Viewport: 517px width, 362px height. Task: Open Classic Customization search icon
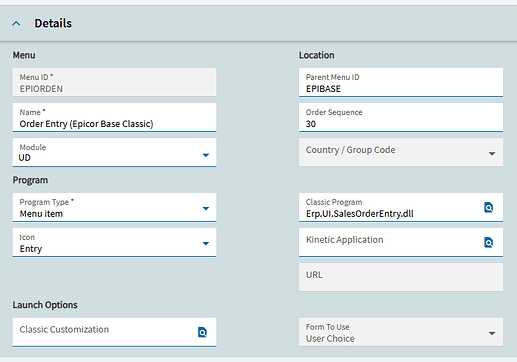[202, 332]
